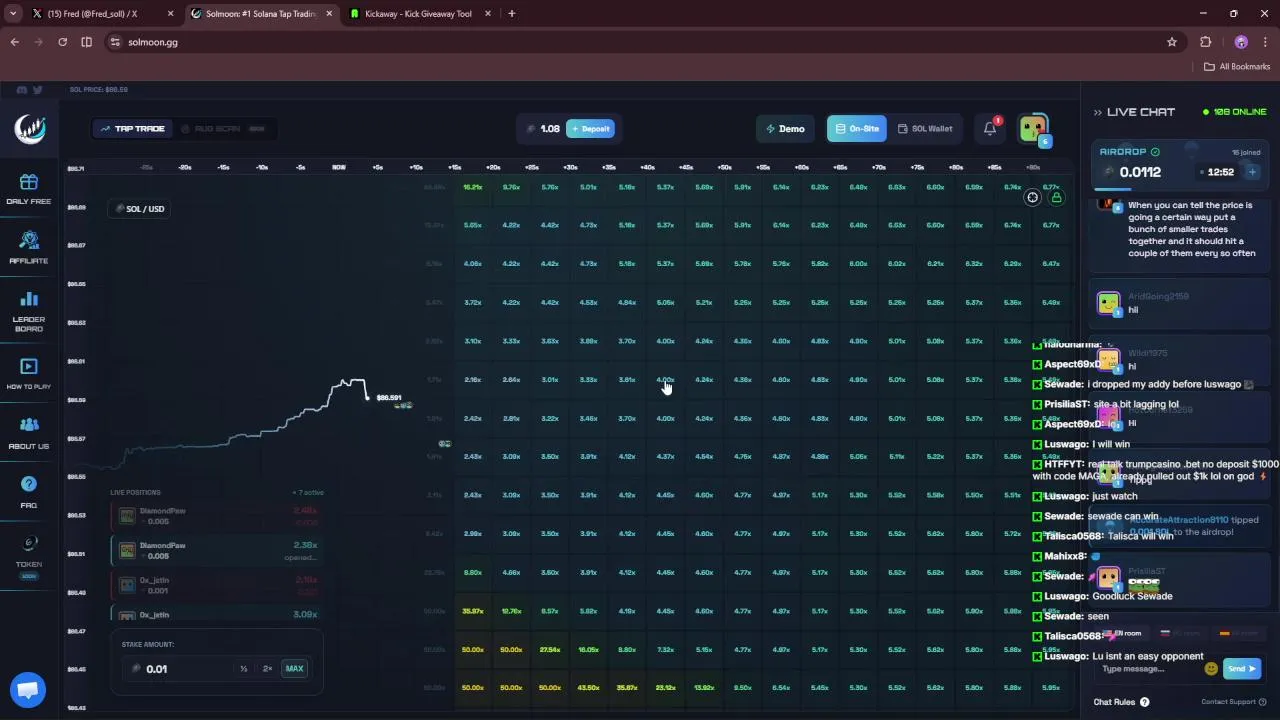Image resolution: width=1280 pixels, height=720 pixels.
Task: Open the Discord icon in top strip
Action: click(21, 90)
